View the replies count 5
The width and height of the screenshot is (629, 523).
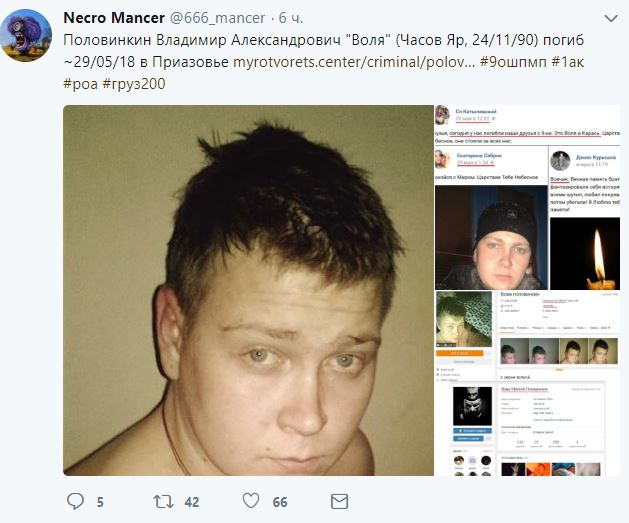pyautogui.click(x=100, y=502)
